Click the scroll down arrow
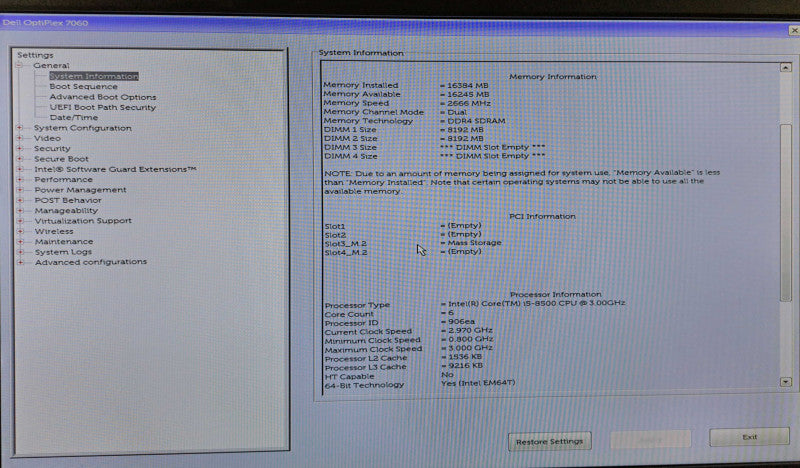 (786, 382)
